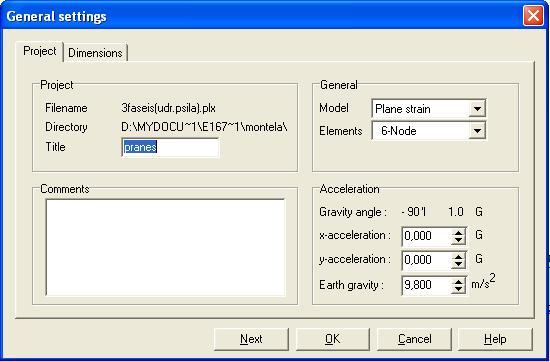This screenshot has height=362, width=550.
Task: Select the Project tab
Action: [x=39, y=51]
